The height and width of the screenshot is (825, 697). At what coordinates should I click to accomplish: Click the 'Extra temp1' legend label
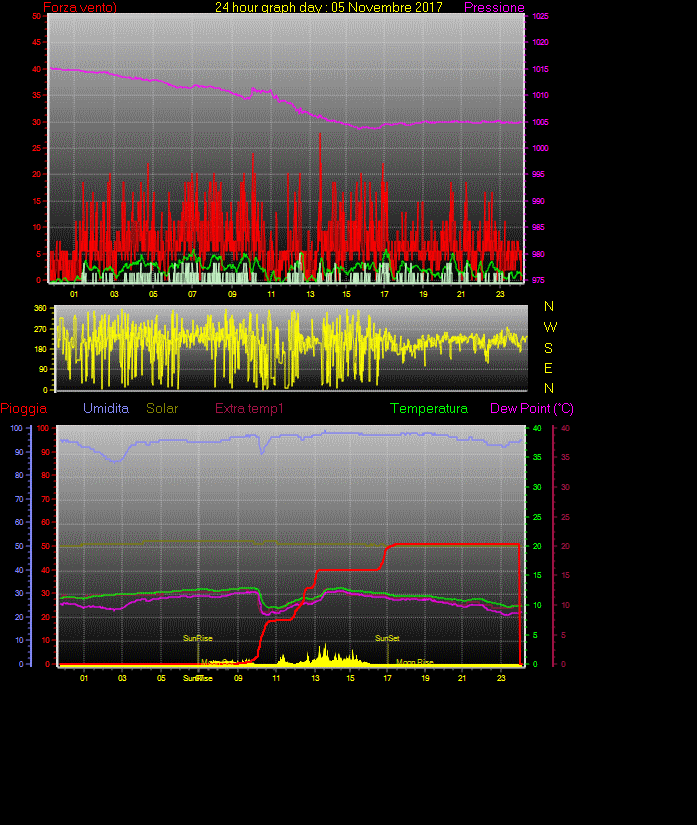[249, 409]
